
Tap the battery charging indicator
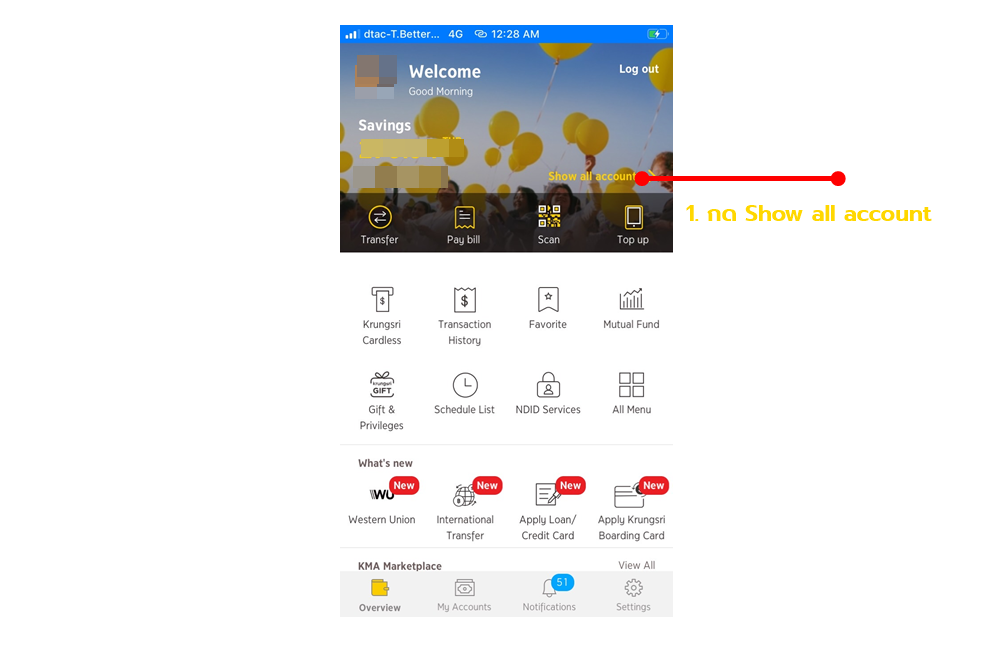(x=657, y=34)
